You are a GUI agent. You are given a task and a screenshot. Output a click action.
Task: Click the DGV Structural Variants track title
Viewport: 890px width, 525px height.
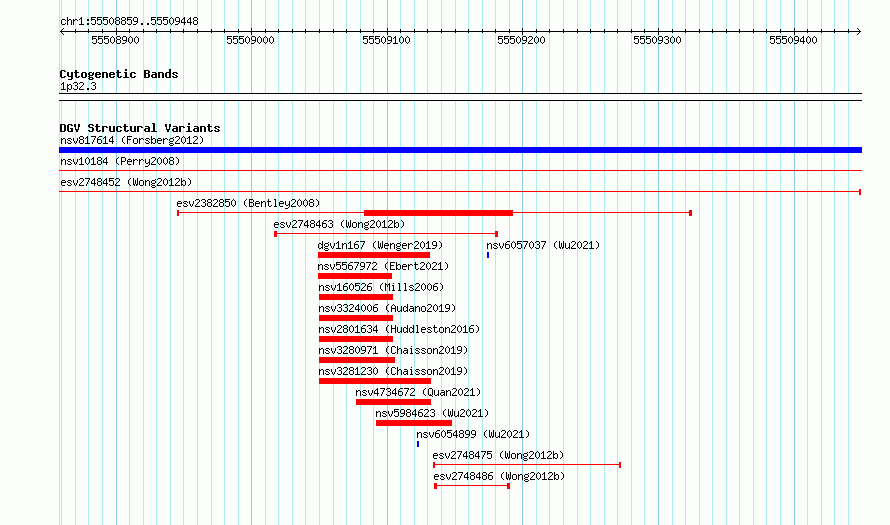pos(140,128)
